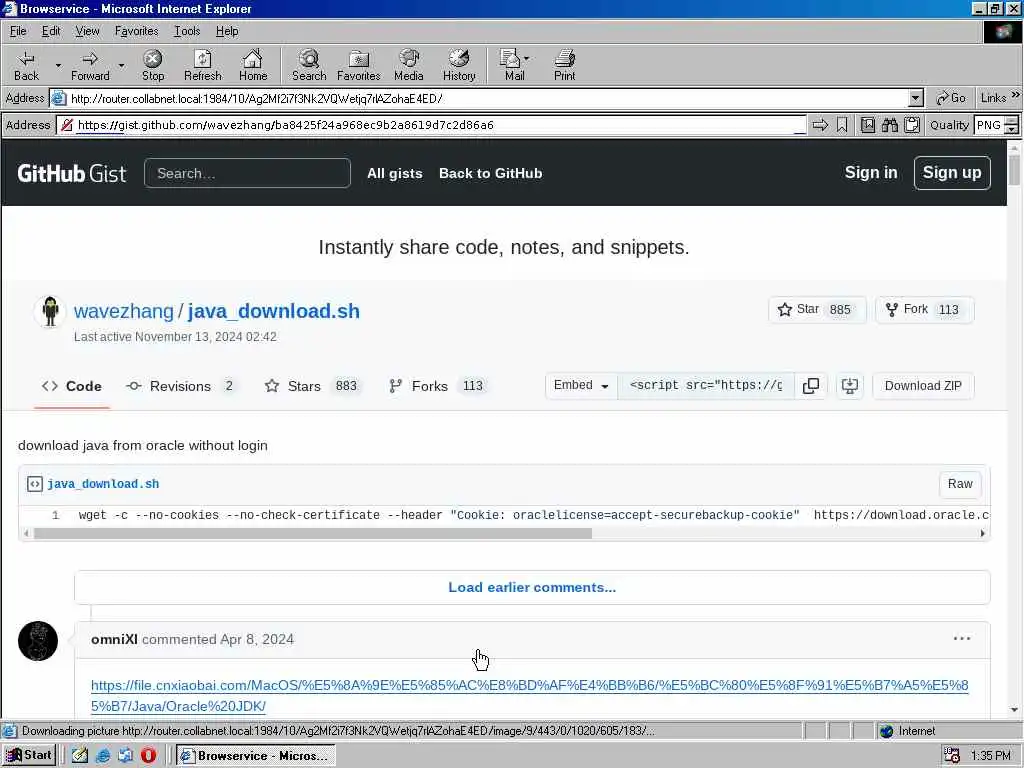Lower the Quality value with the down stepper
Image resolution: width=1024 pixels, height=768 pixels.
click(1012, 130)
